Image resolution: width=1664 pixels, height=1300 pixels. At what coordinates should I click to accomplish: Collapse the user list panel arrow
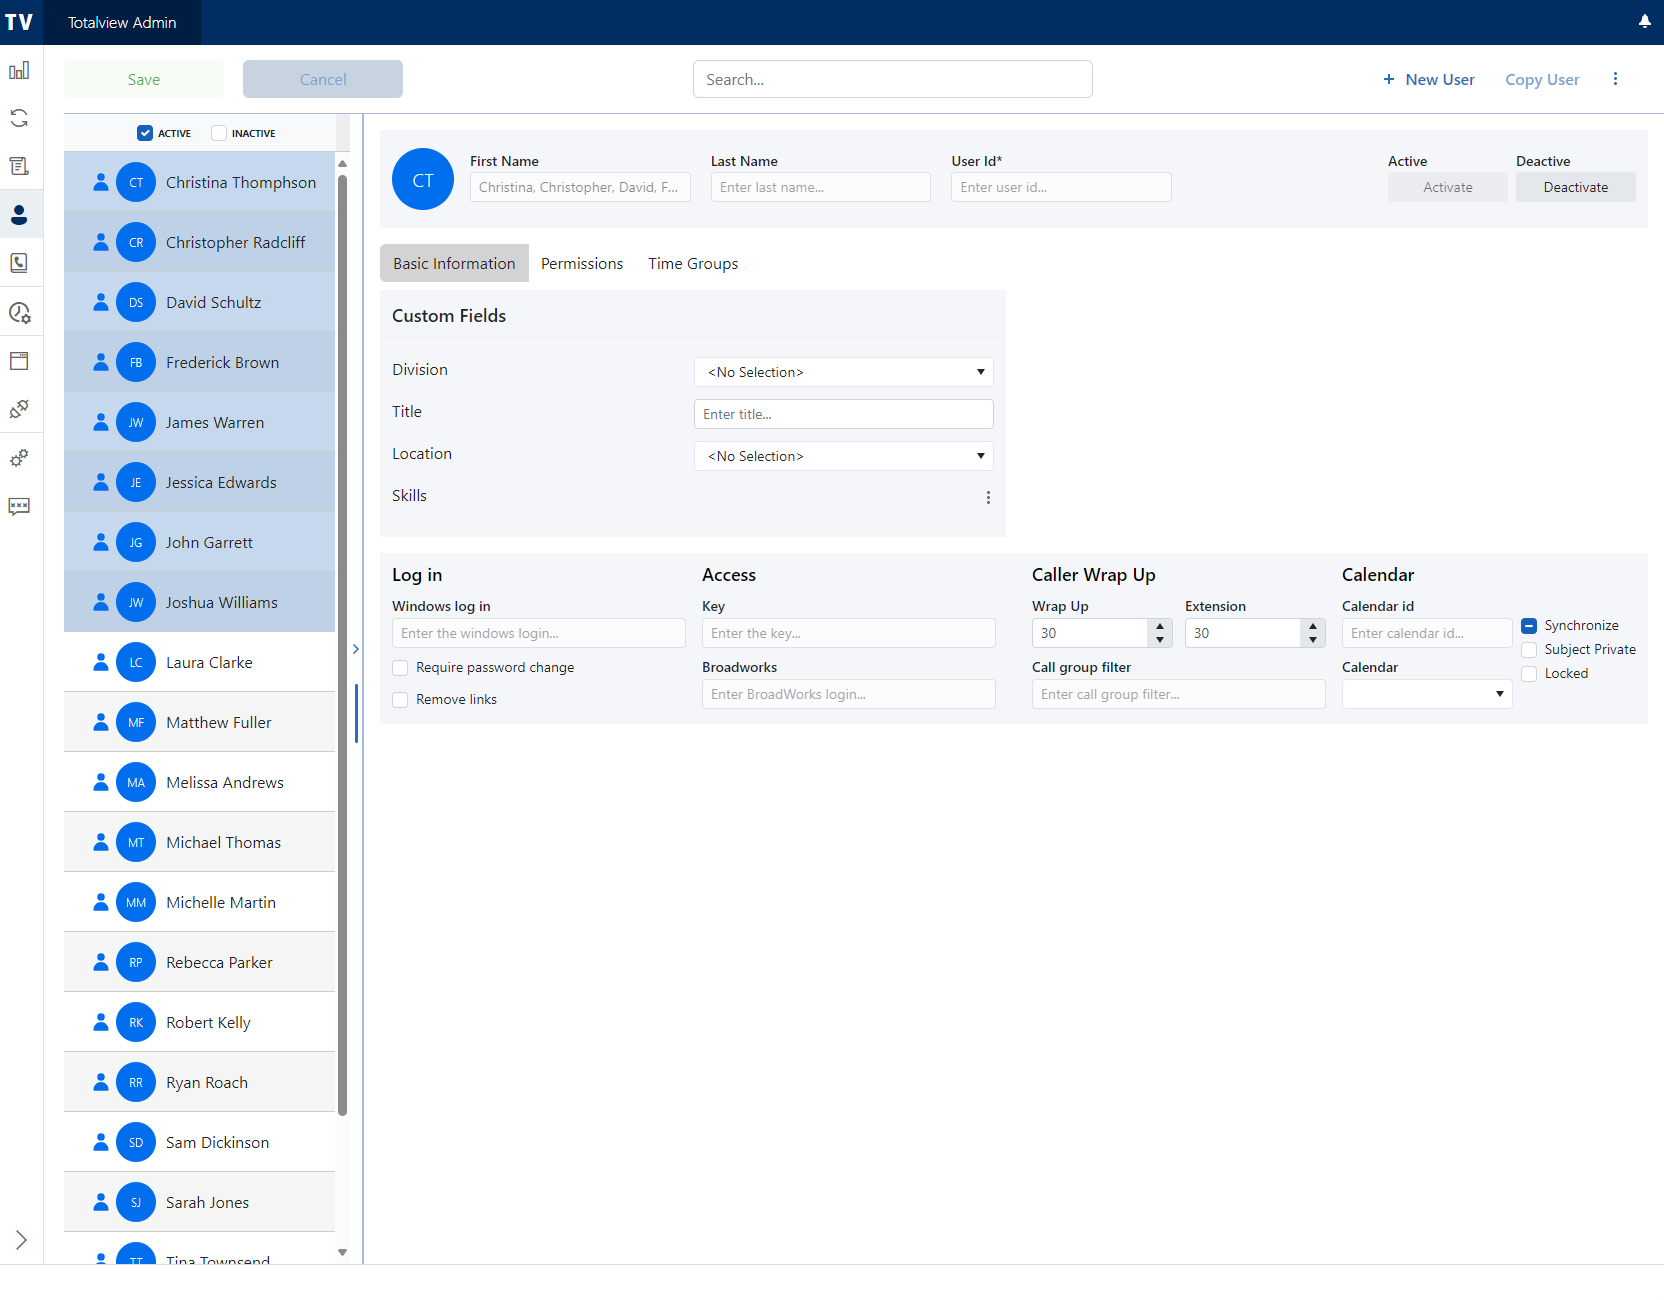[x=356, y=649]
